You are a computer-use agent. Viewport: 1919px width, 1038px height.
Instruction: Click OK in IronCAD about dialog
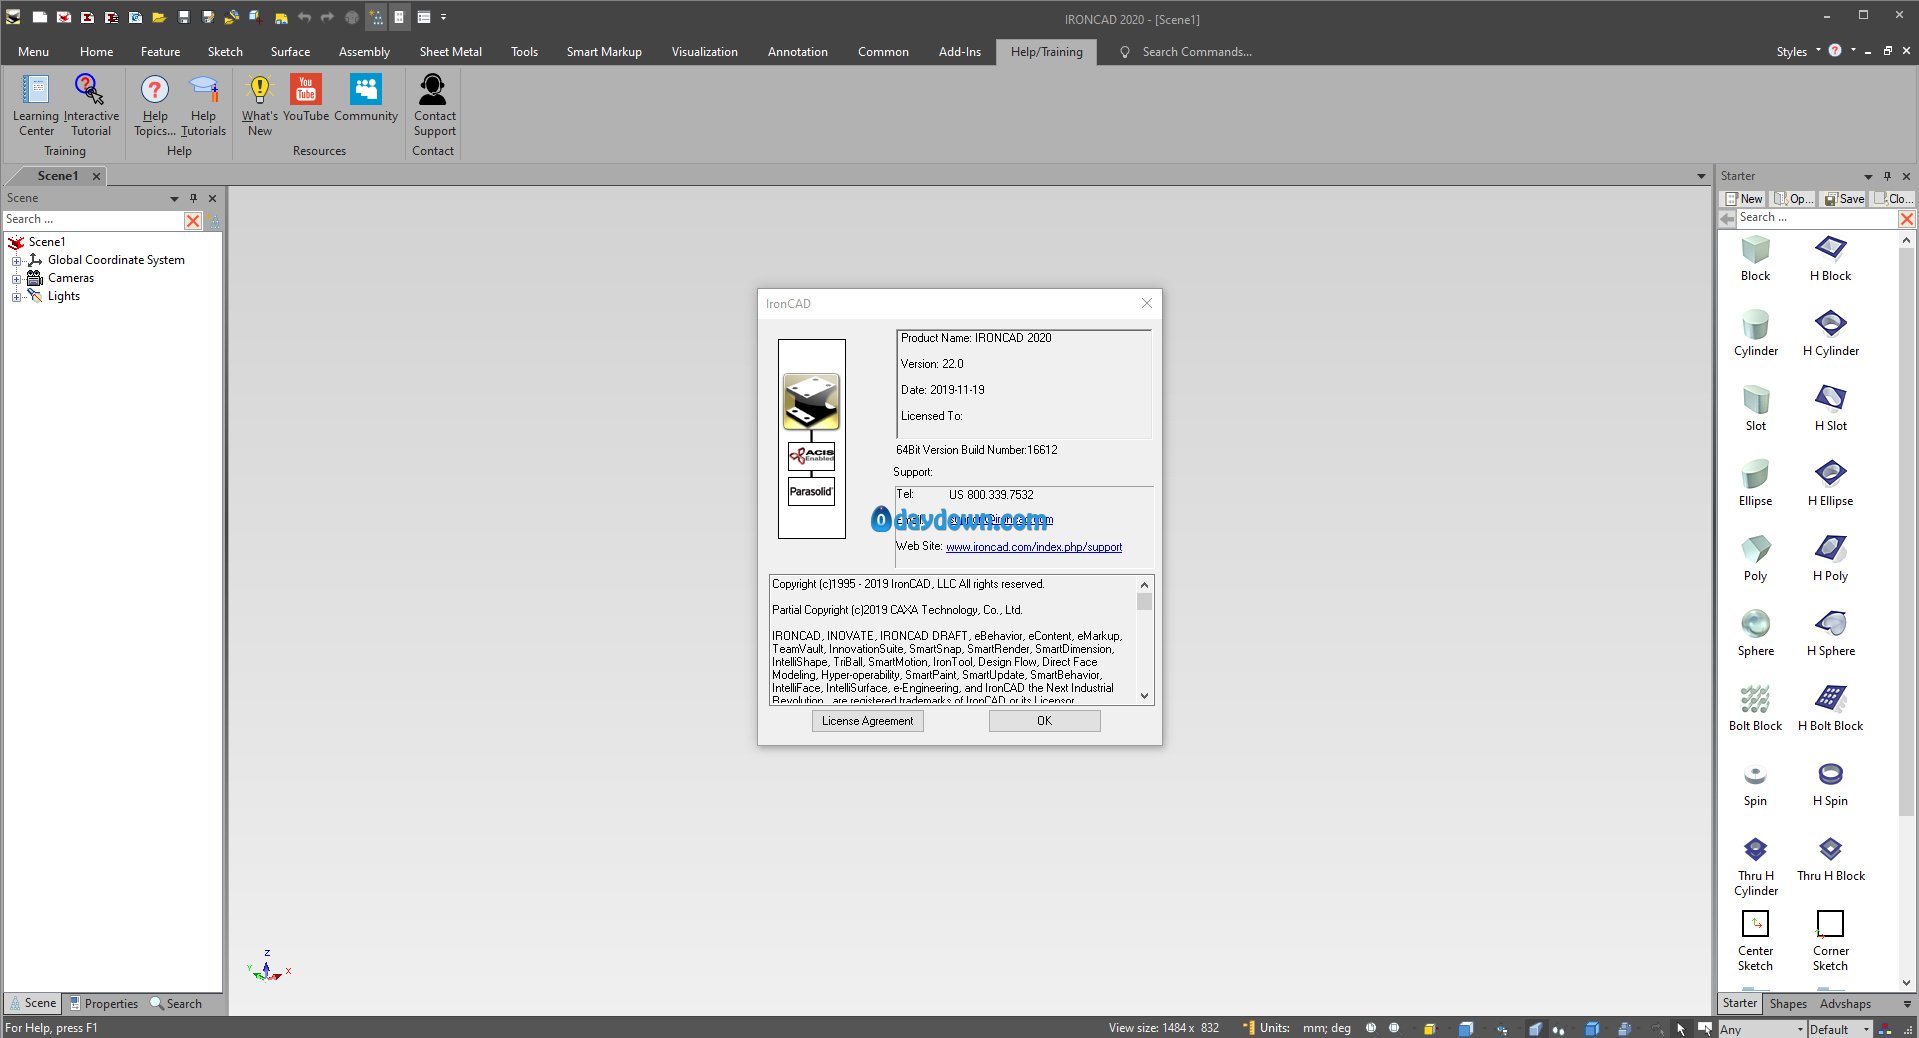point(1044,721)
